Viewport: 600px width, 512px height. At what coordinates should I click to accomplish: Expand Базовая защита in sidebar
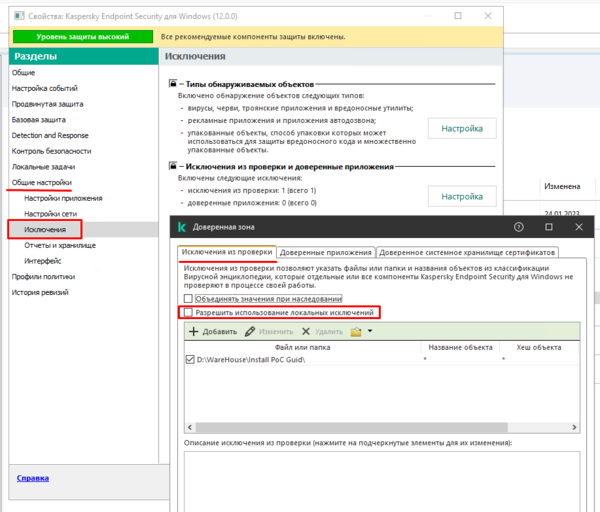35,119
